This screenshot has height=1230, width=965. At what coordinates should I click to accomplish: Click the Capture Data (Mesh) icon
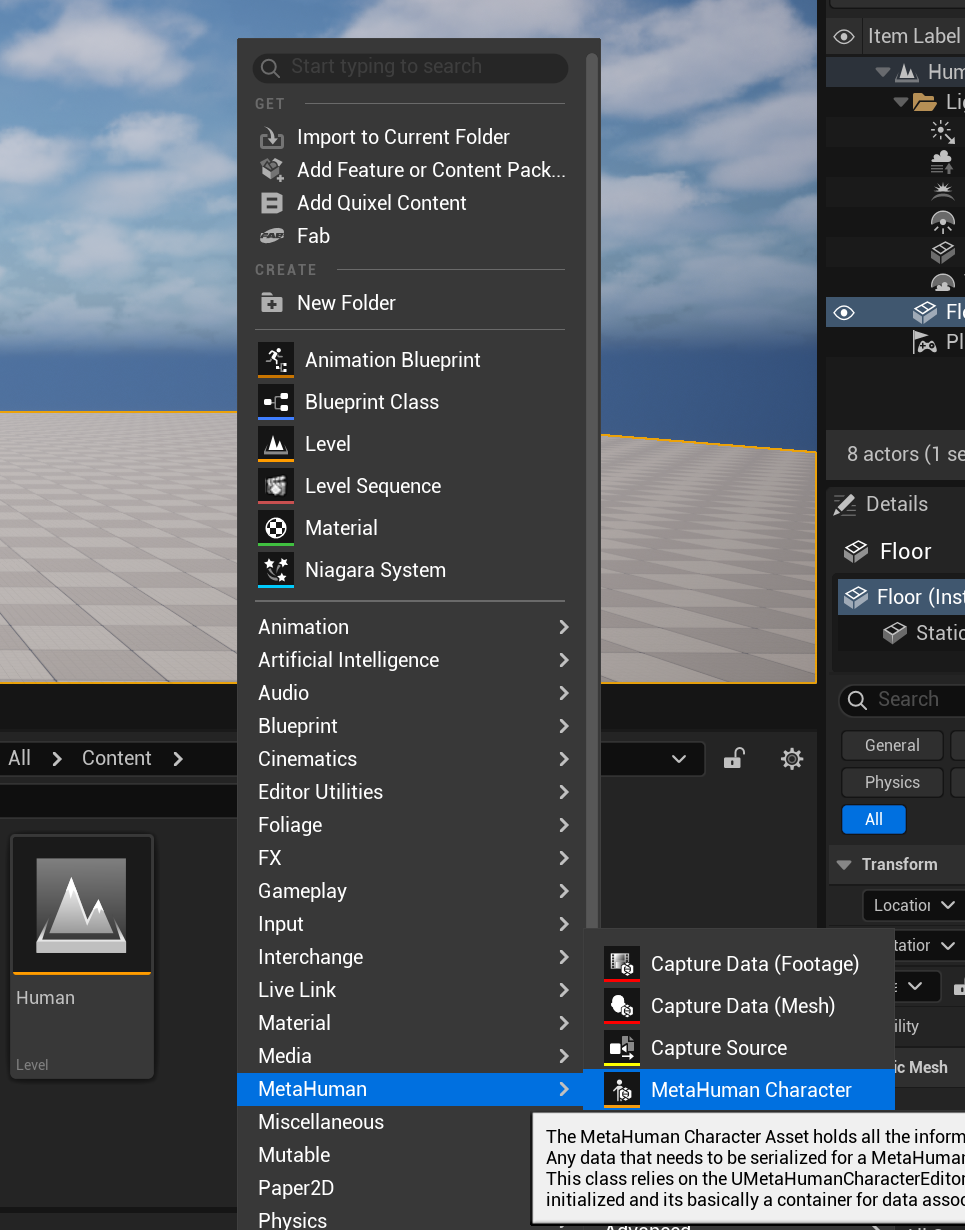tap(622, 1006)
